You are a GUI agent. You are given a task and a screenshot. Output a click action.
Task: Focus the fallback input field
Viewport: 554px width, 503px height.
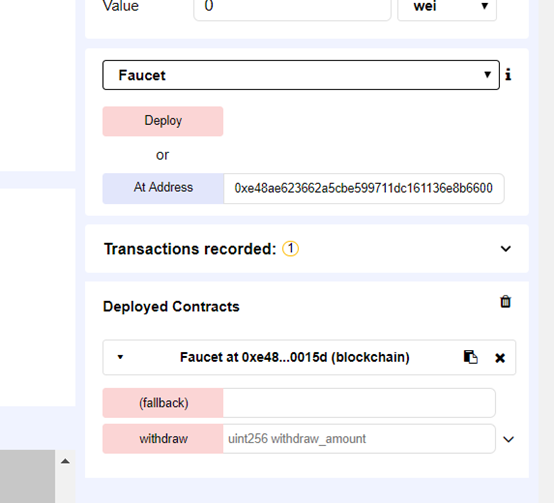[359, 403]
